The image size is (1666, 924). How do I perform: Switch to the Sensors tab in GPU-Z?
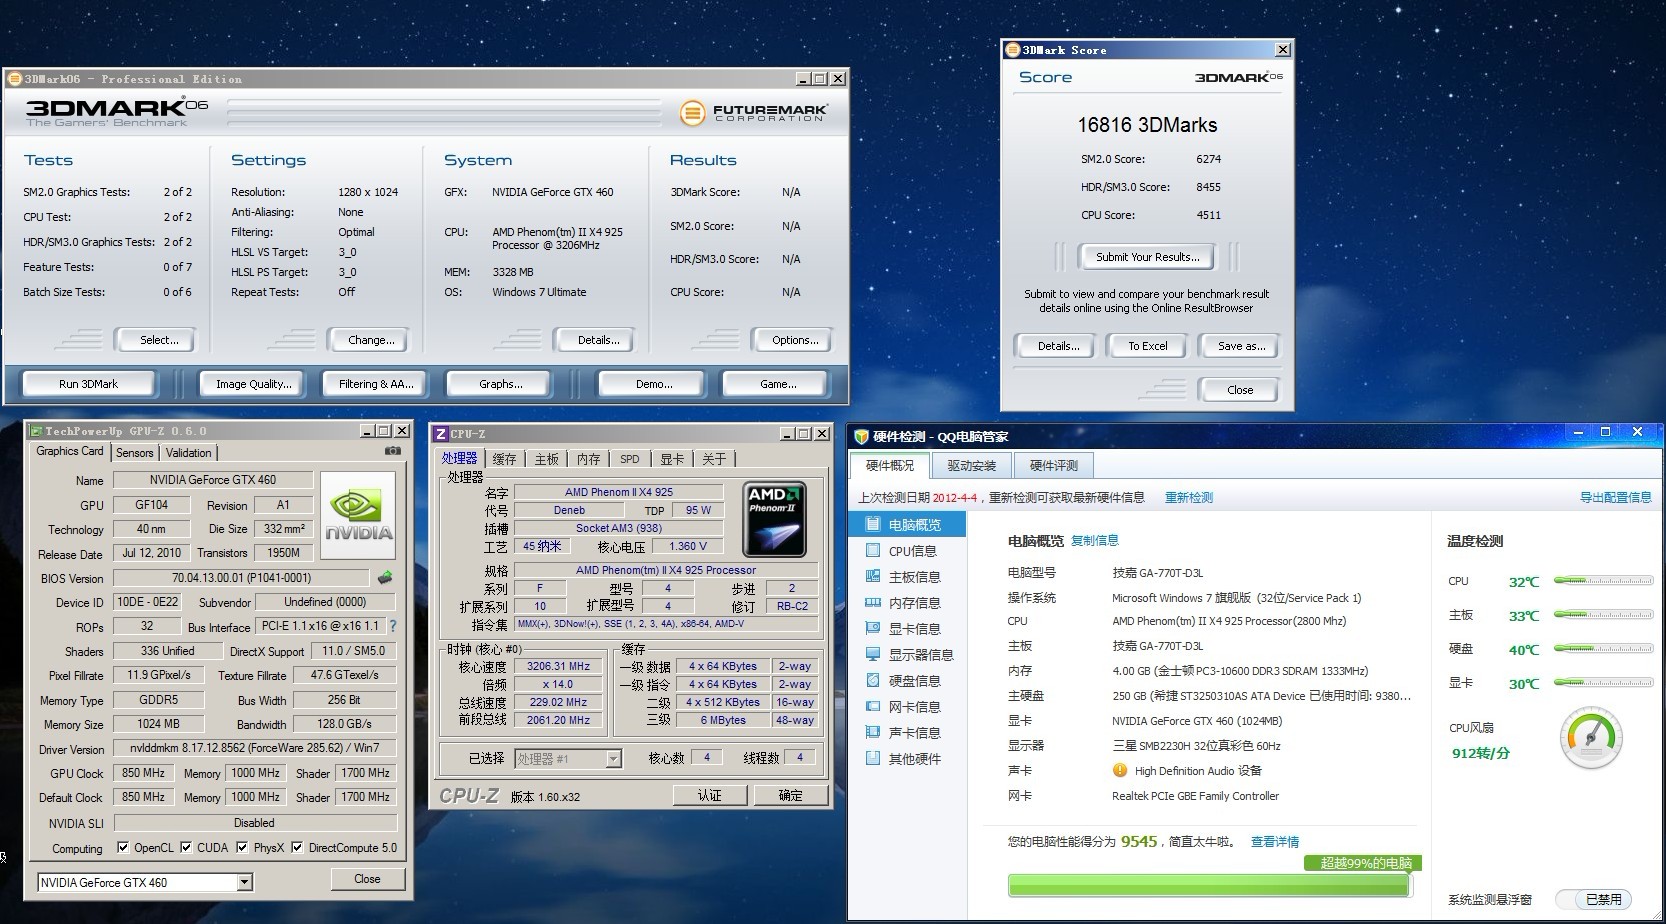tap(135, 452)
